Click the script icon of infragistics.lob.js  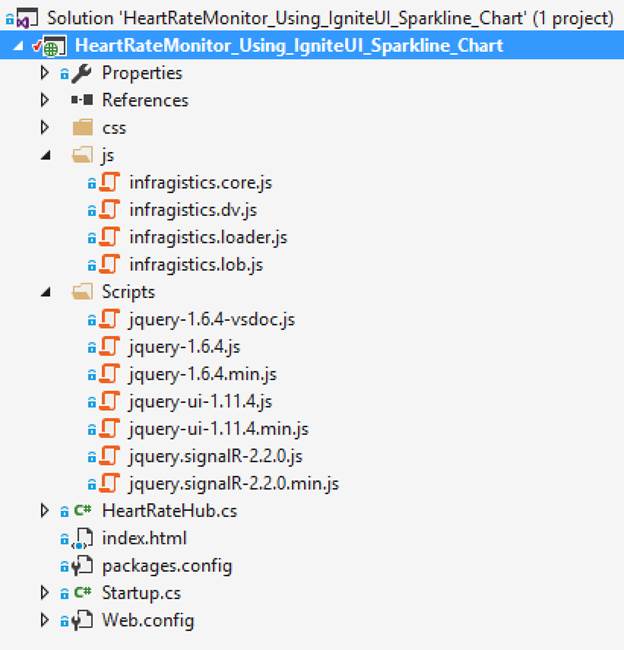[x=109, y=264]
